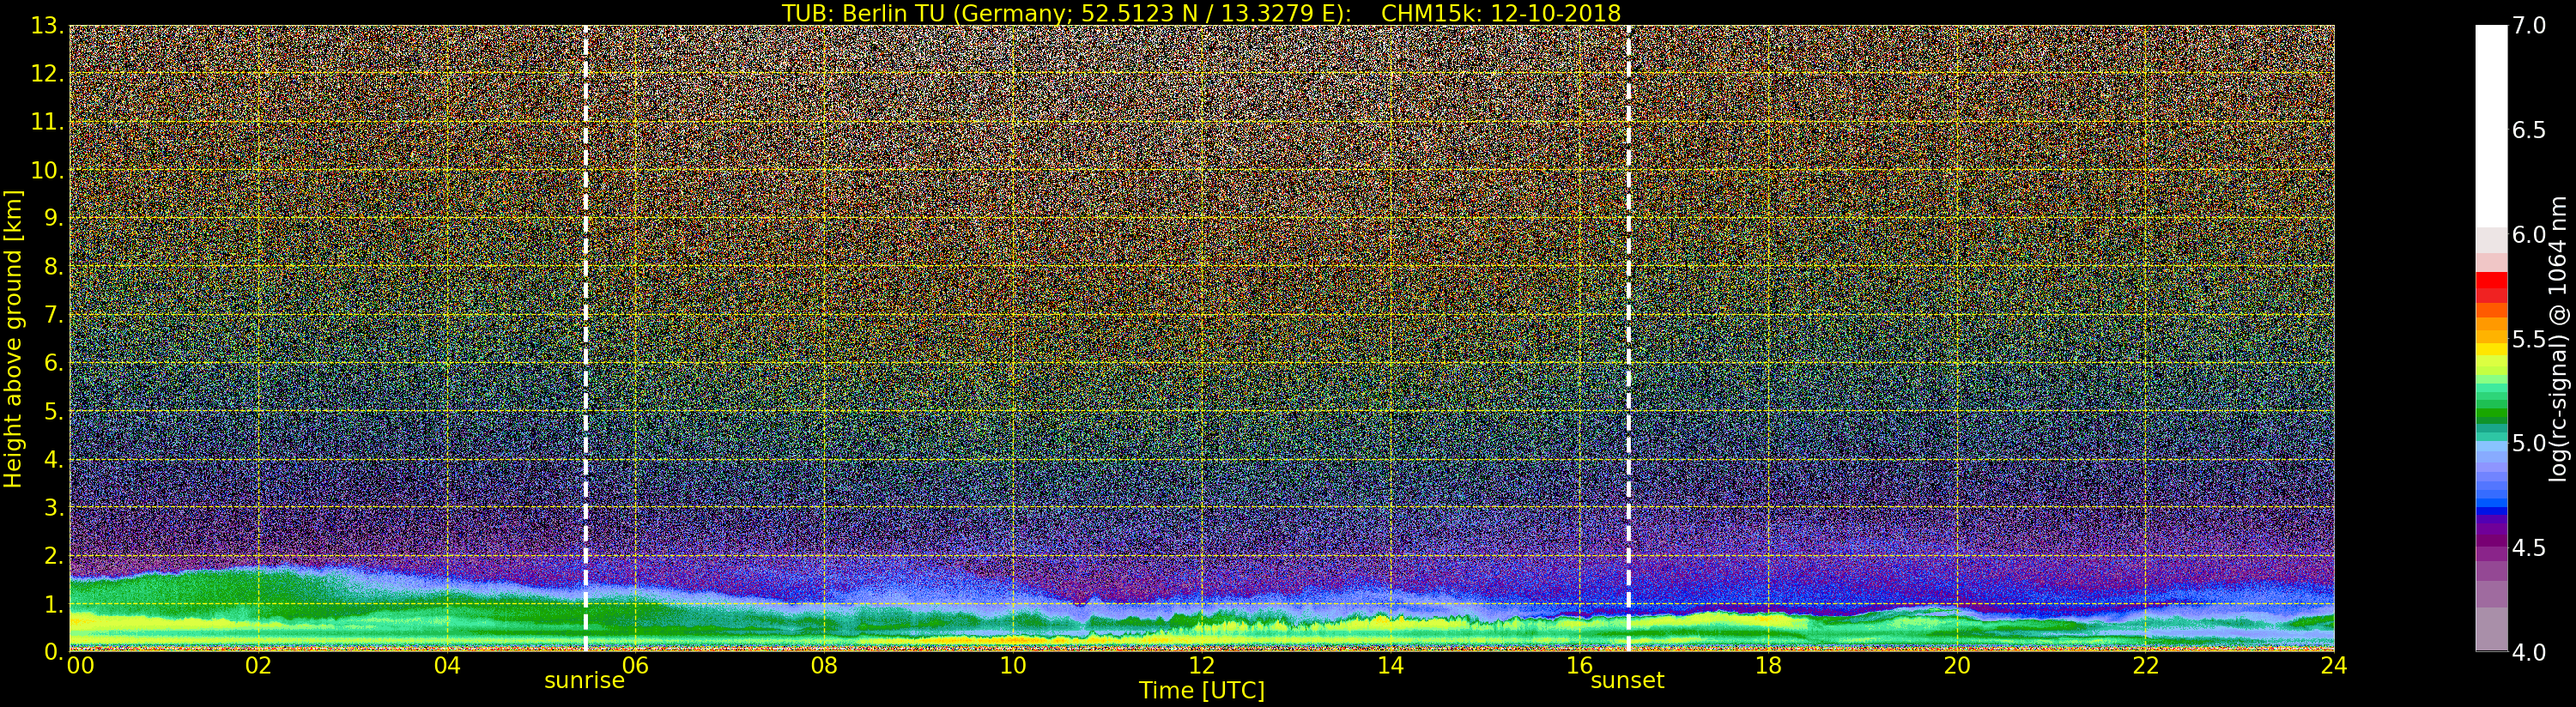Viewport: 2576px width, 707px height.
Task: Pick the "13." height axis tick label
Action: click(x=48, y=26)
